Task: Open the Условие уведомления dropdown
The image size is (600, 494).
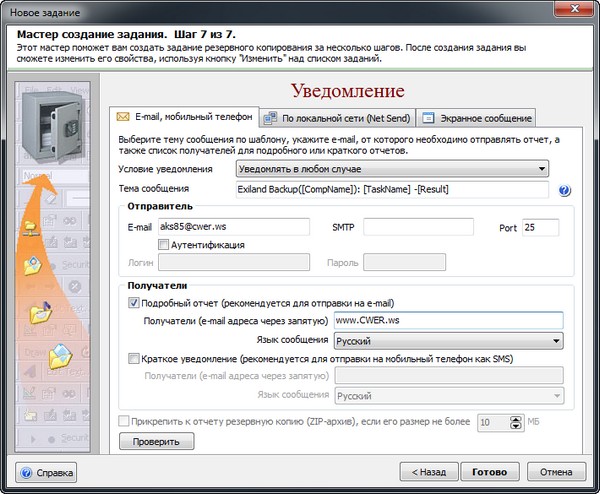Action: (x=392, y=169)
